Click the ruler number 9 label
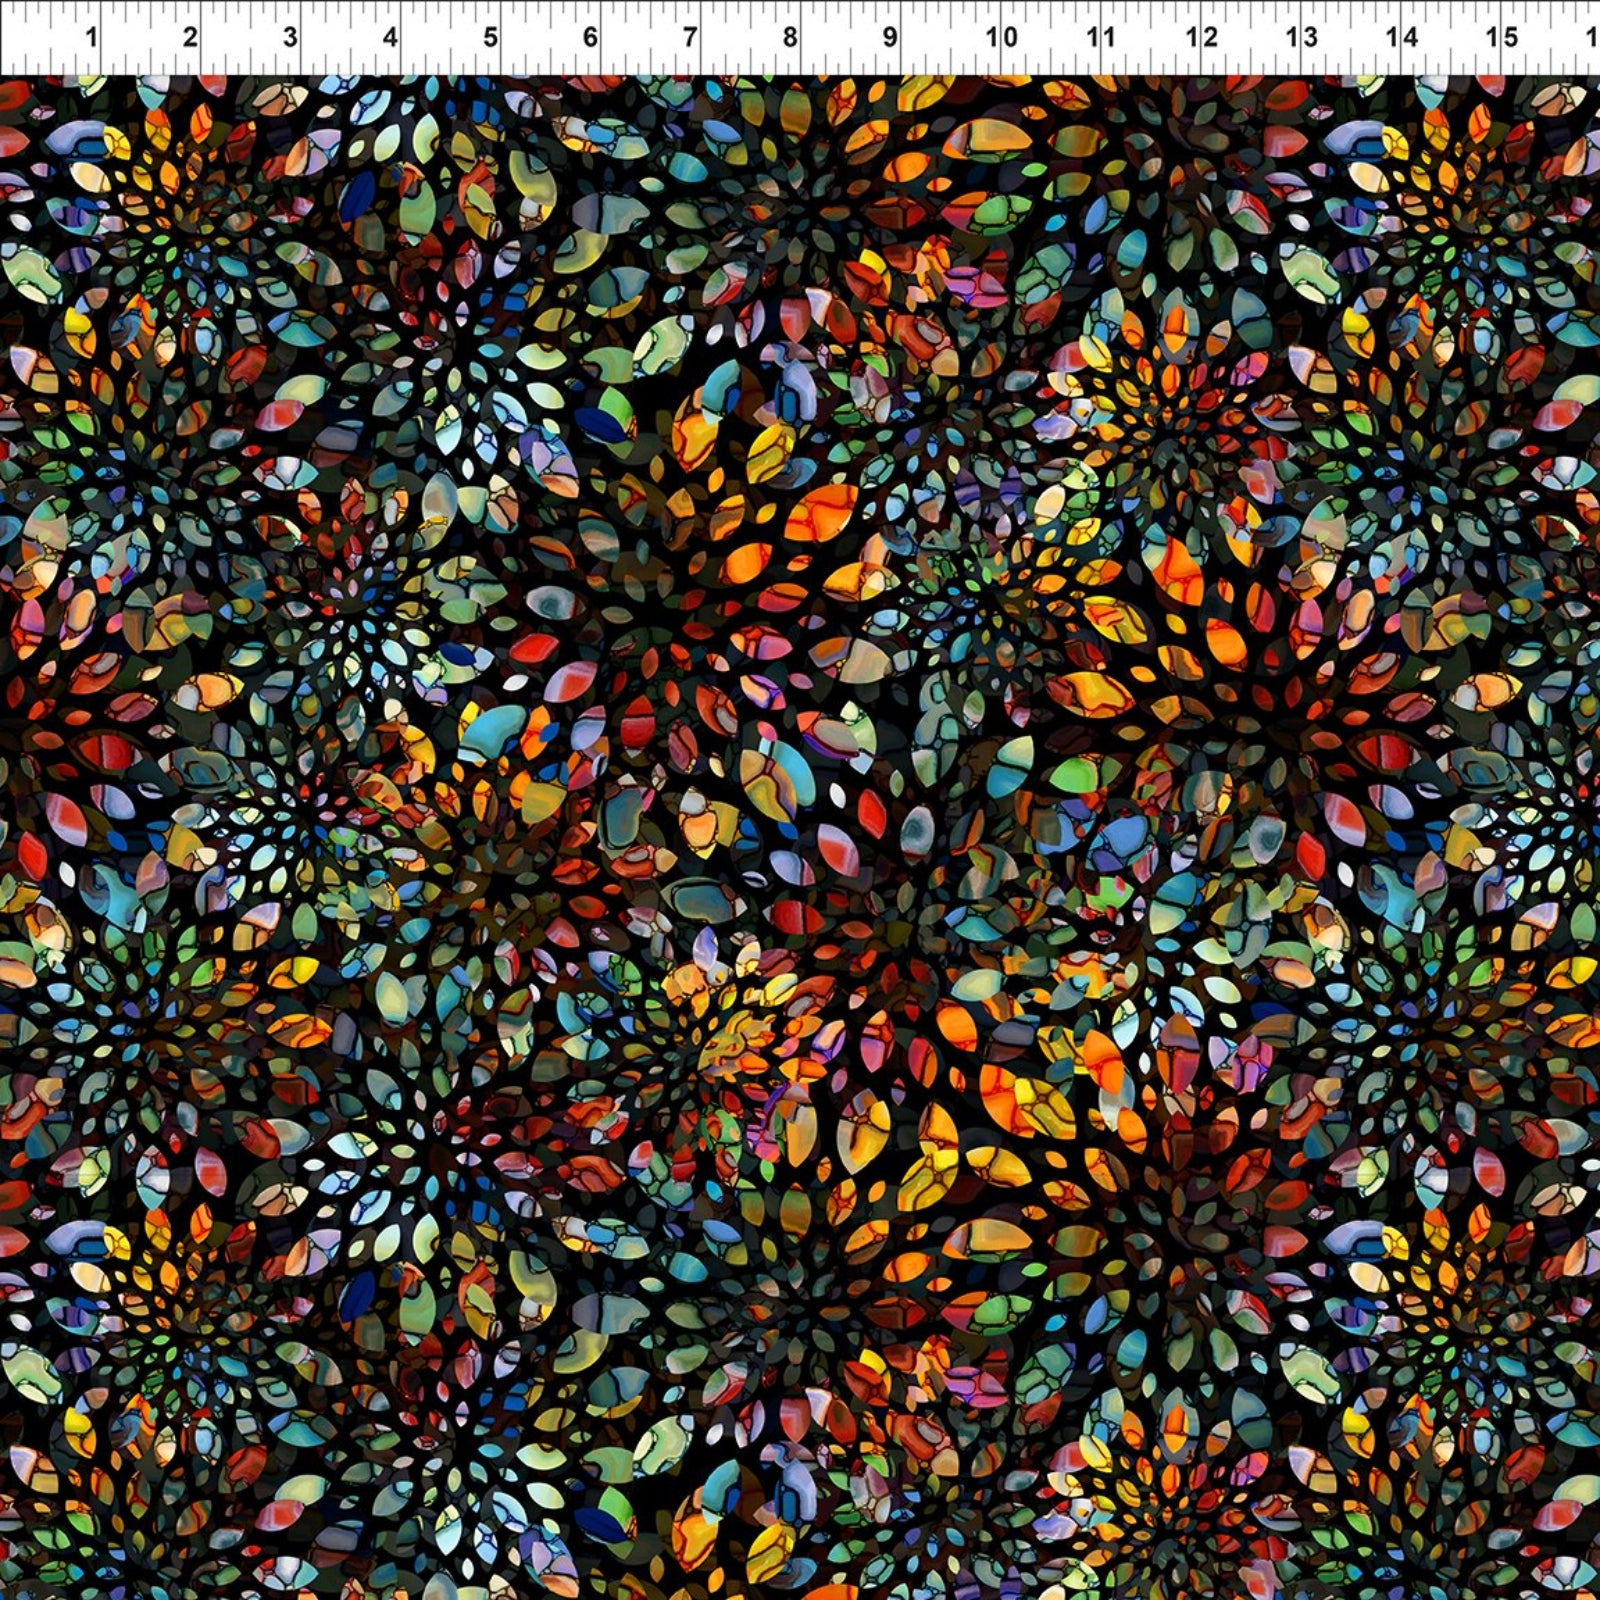1600x1600 pixels. click(890, 38)
